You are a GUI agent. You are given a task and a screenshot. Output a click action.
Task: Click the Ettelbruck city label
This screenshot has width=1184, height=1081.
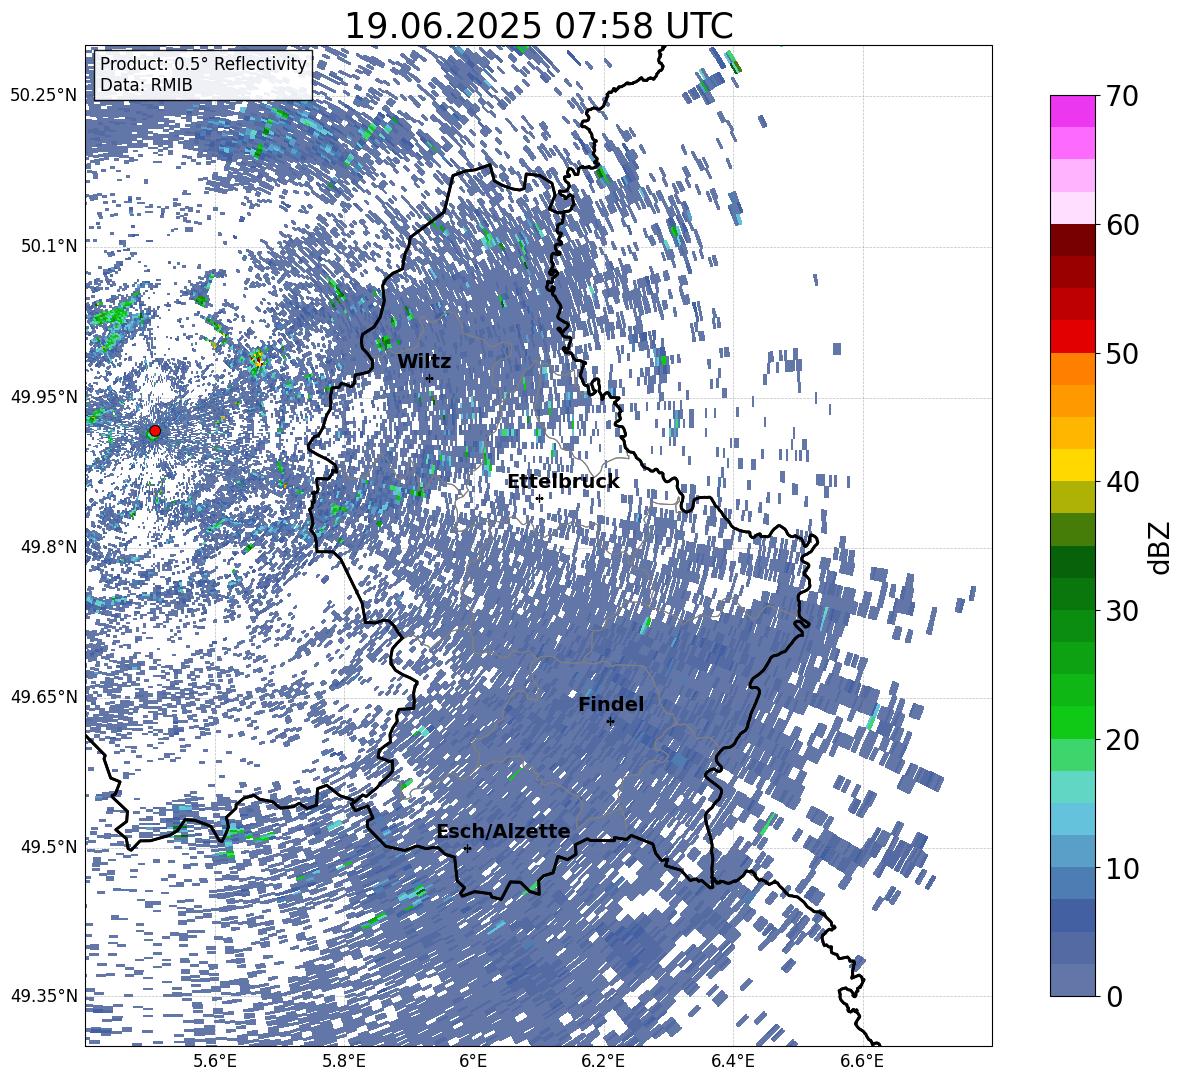pyautogui.click(x=563, y=482)
